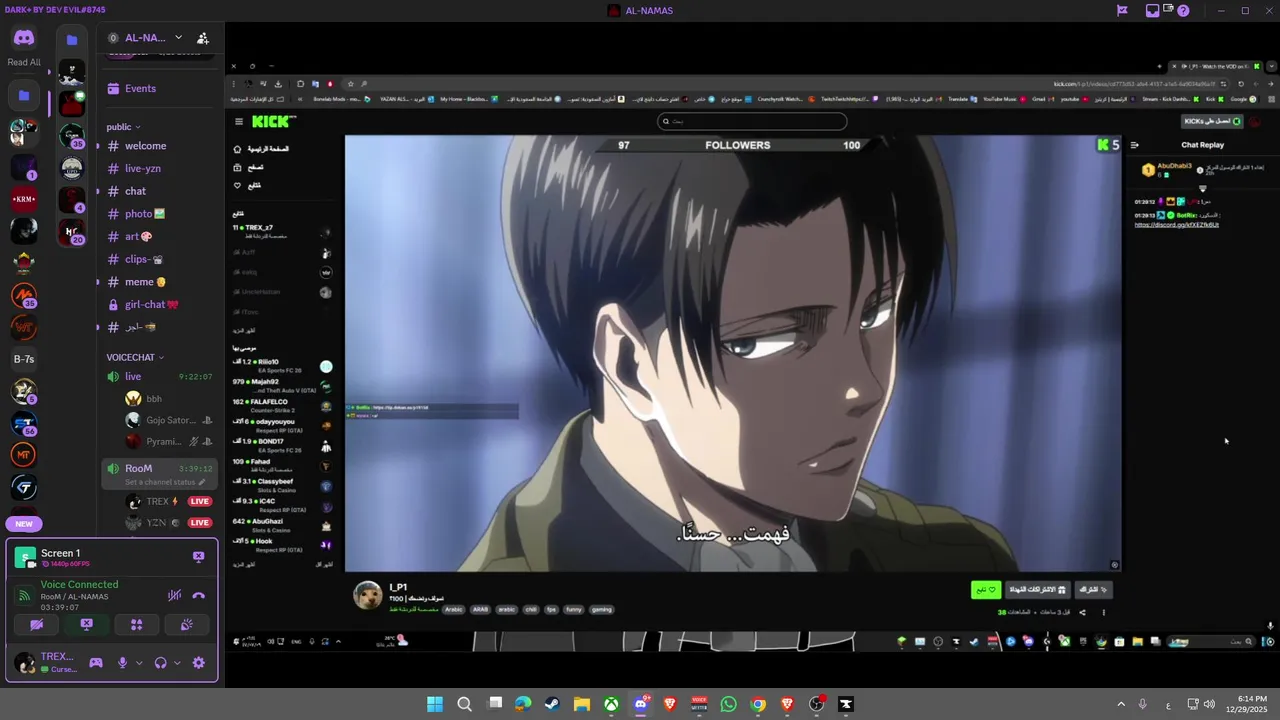Click the Read All button
This screenshot has width=1280, height=720.
24,62
